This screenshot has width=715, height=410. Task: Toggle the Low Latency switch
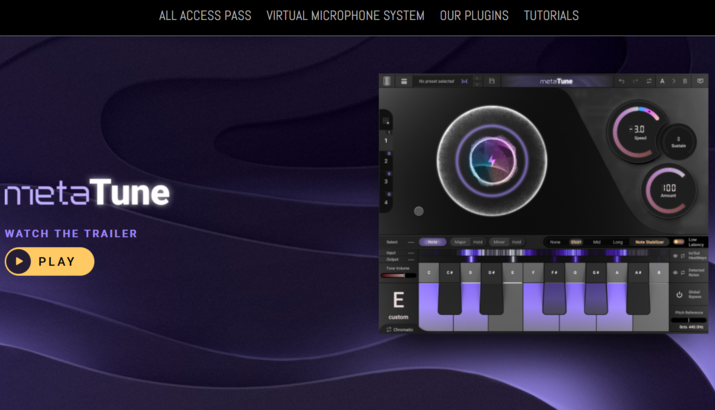tap(679, 241)
